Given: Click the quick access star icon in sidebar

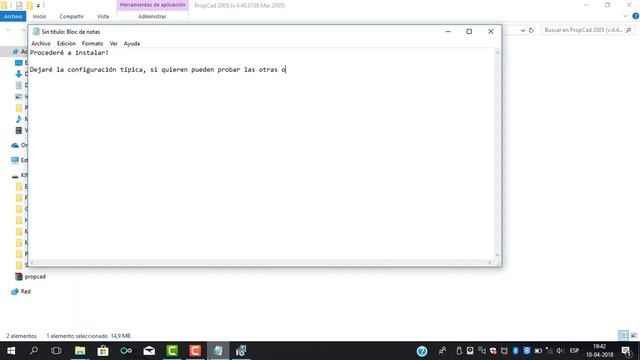Looking at the screenshot, I should (x=16, y=51).
